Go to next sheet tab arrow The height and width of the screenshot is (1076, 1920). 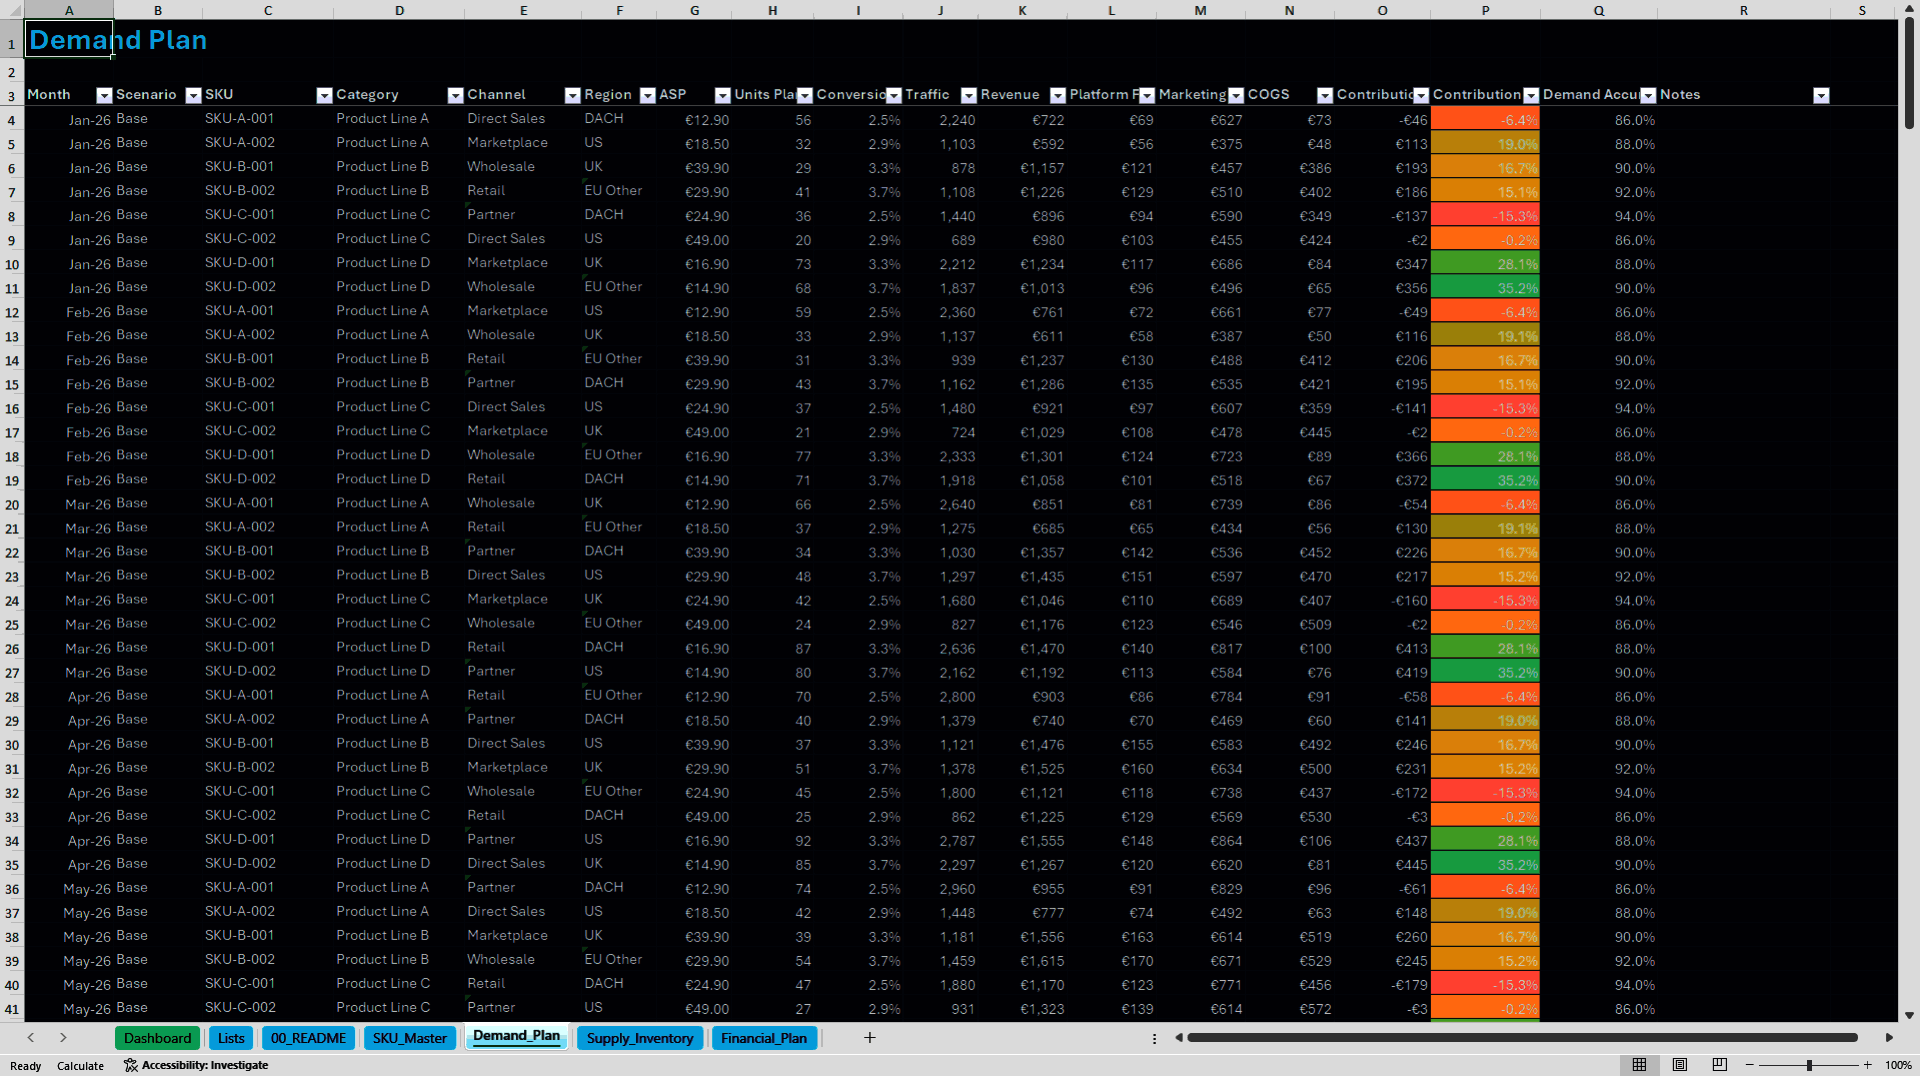tap(63, 1038)
